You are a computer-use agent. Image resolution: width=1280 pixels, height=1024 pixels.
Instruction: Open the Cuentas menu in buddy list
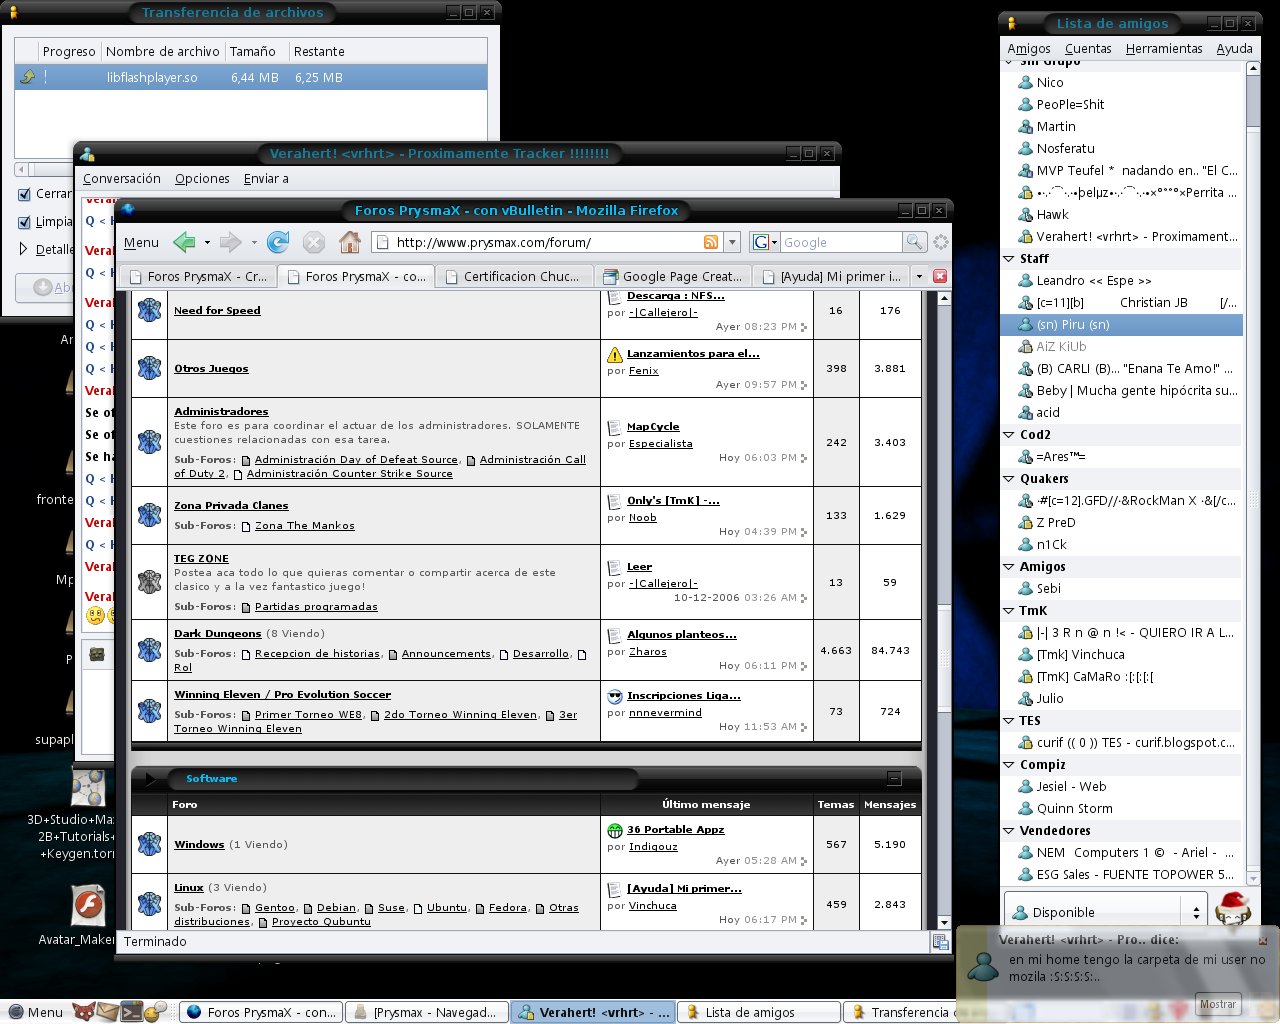(x=1088, y=48)
